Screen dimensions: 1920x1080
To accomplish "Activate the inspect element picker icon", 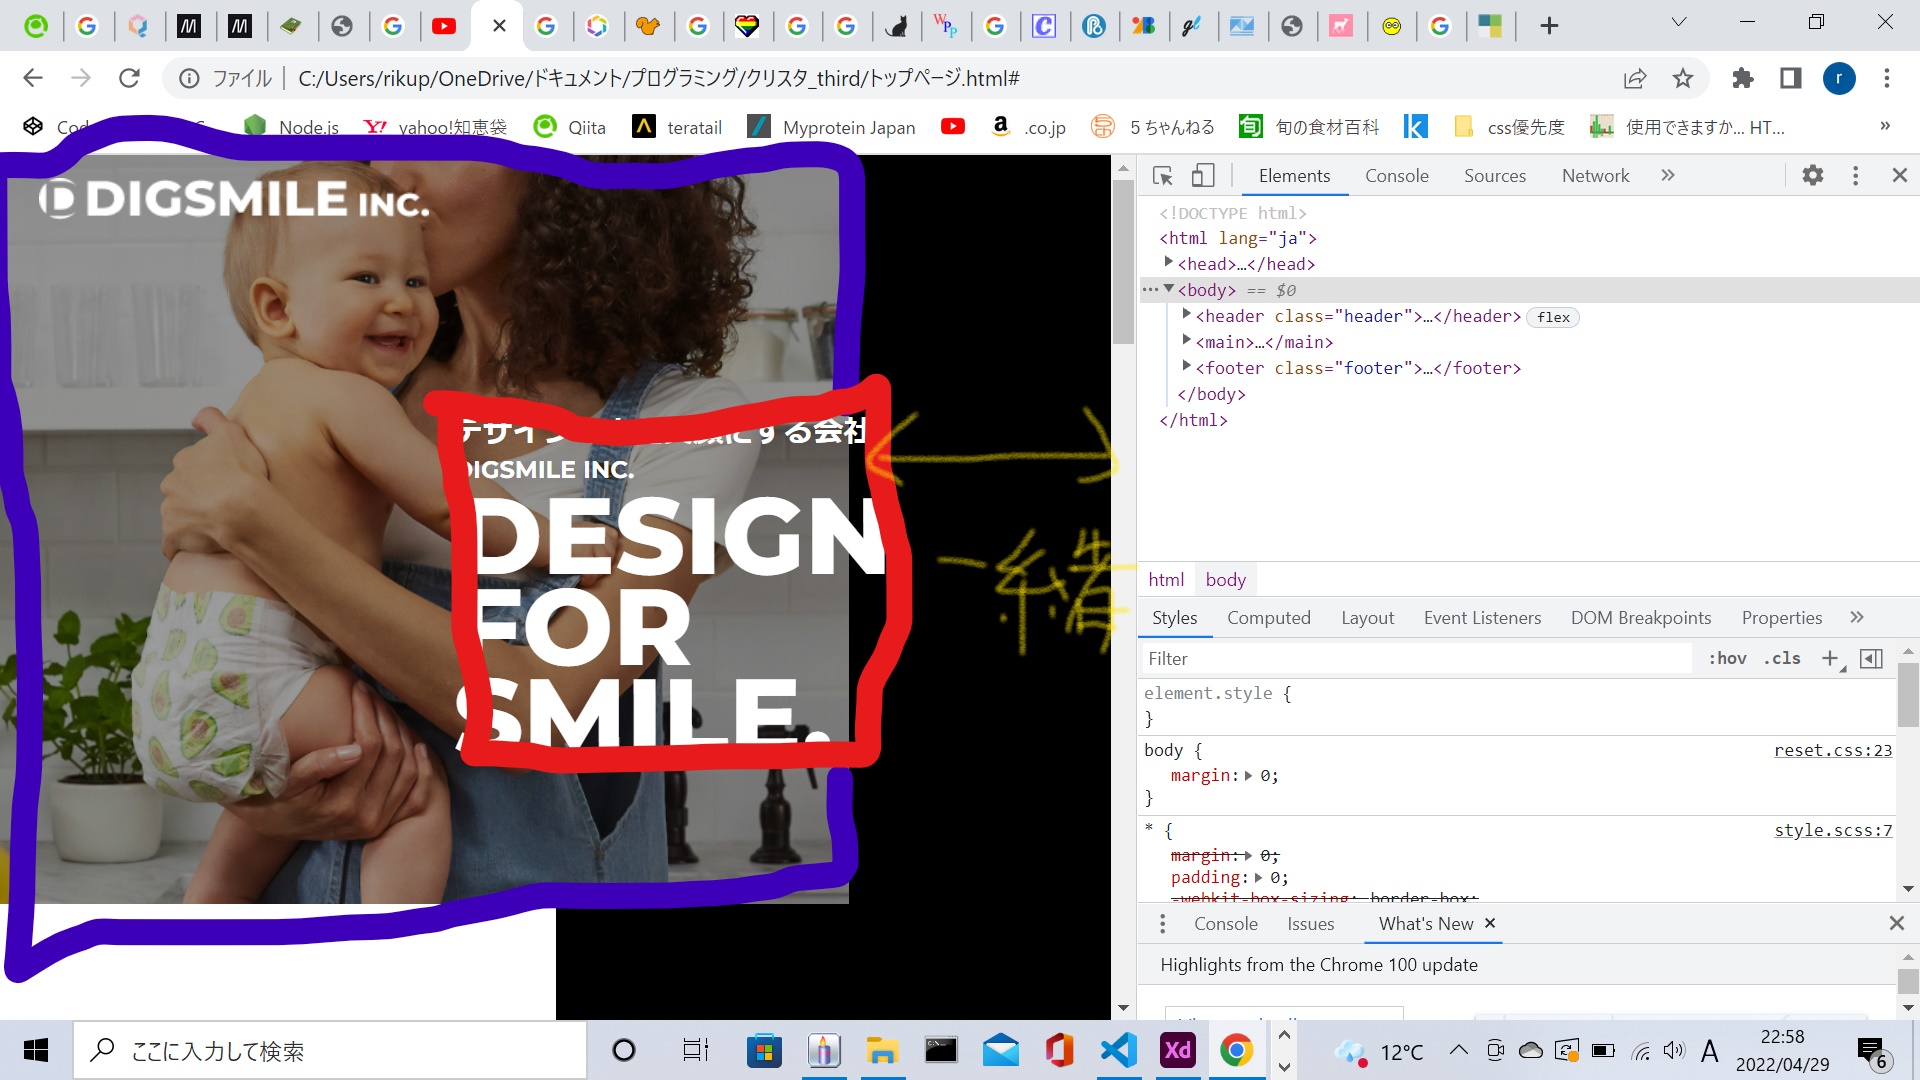I will [1162, 176].
